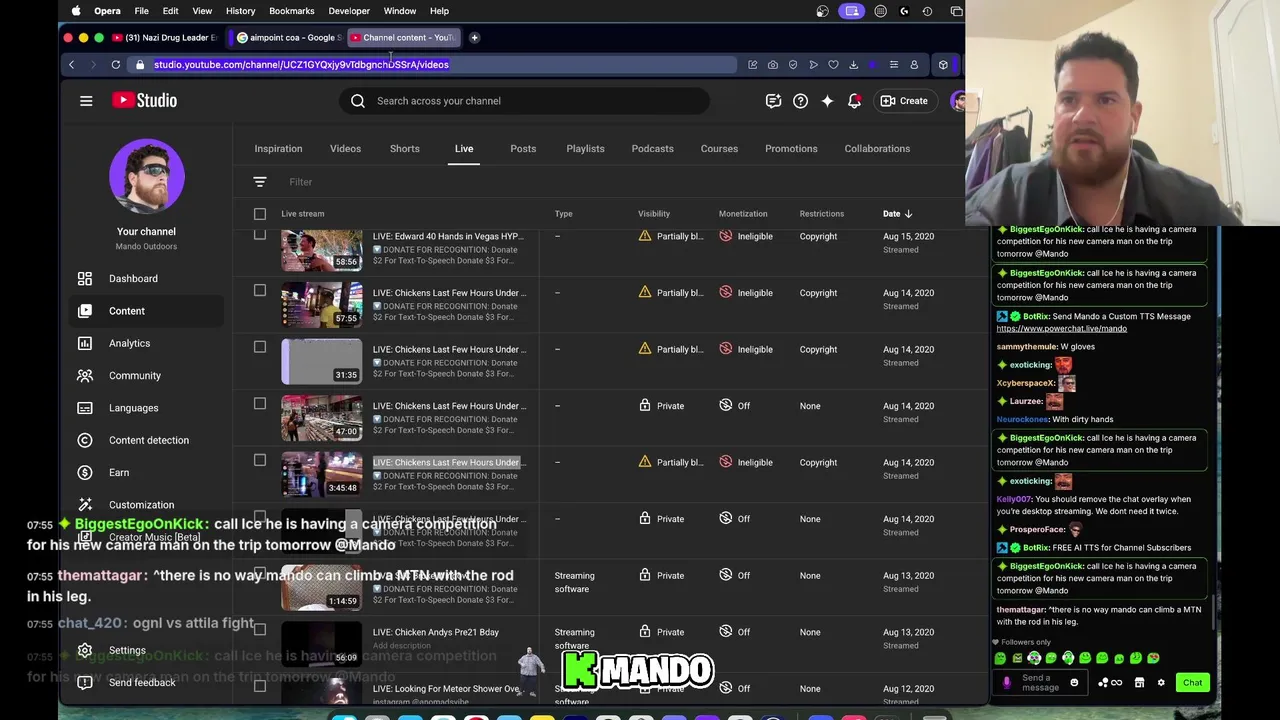Open the Inspiration tab
Viewport: 1280px width, 720px height.
coord(278,149)
